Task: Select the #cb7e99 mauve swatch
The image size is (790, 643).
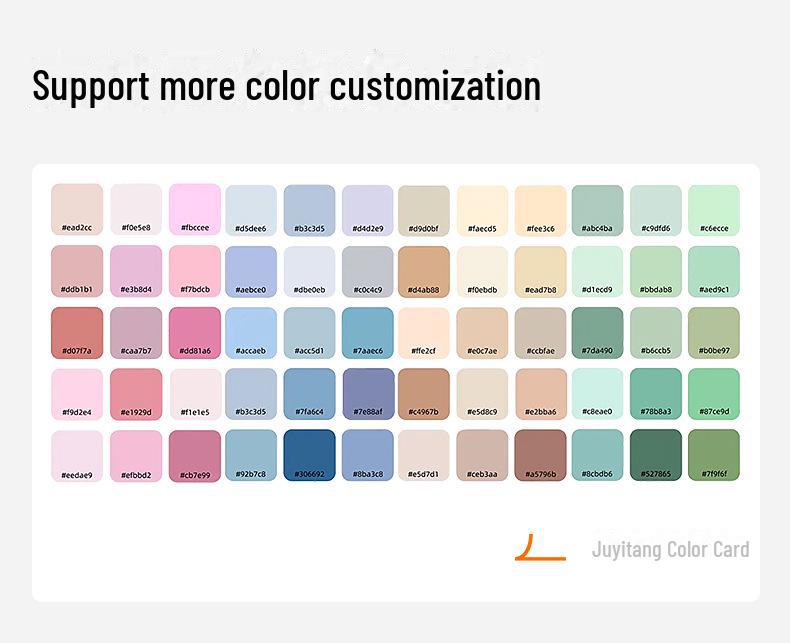Action: click(x=195, y=455)
